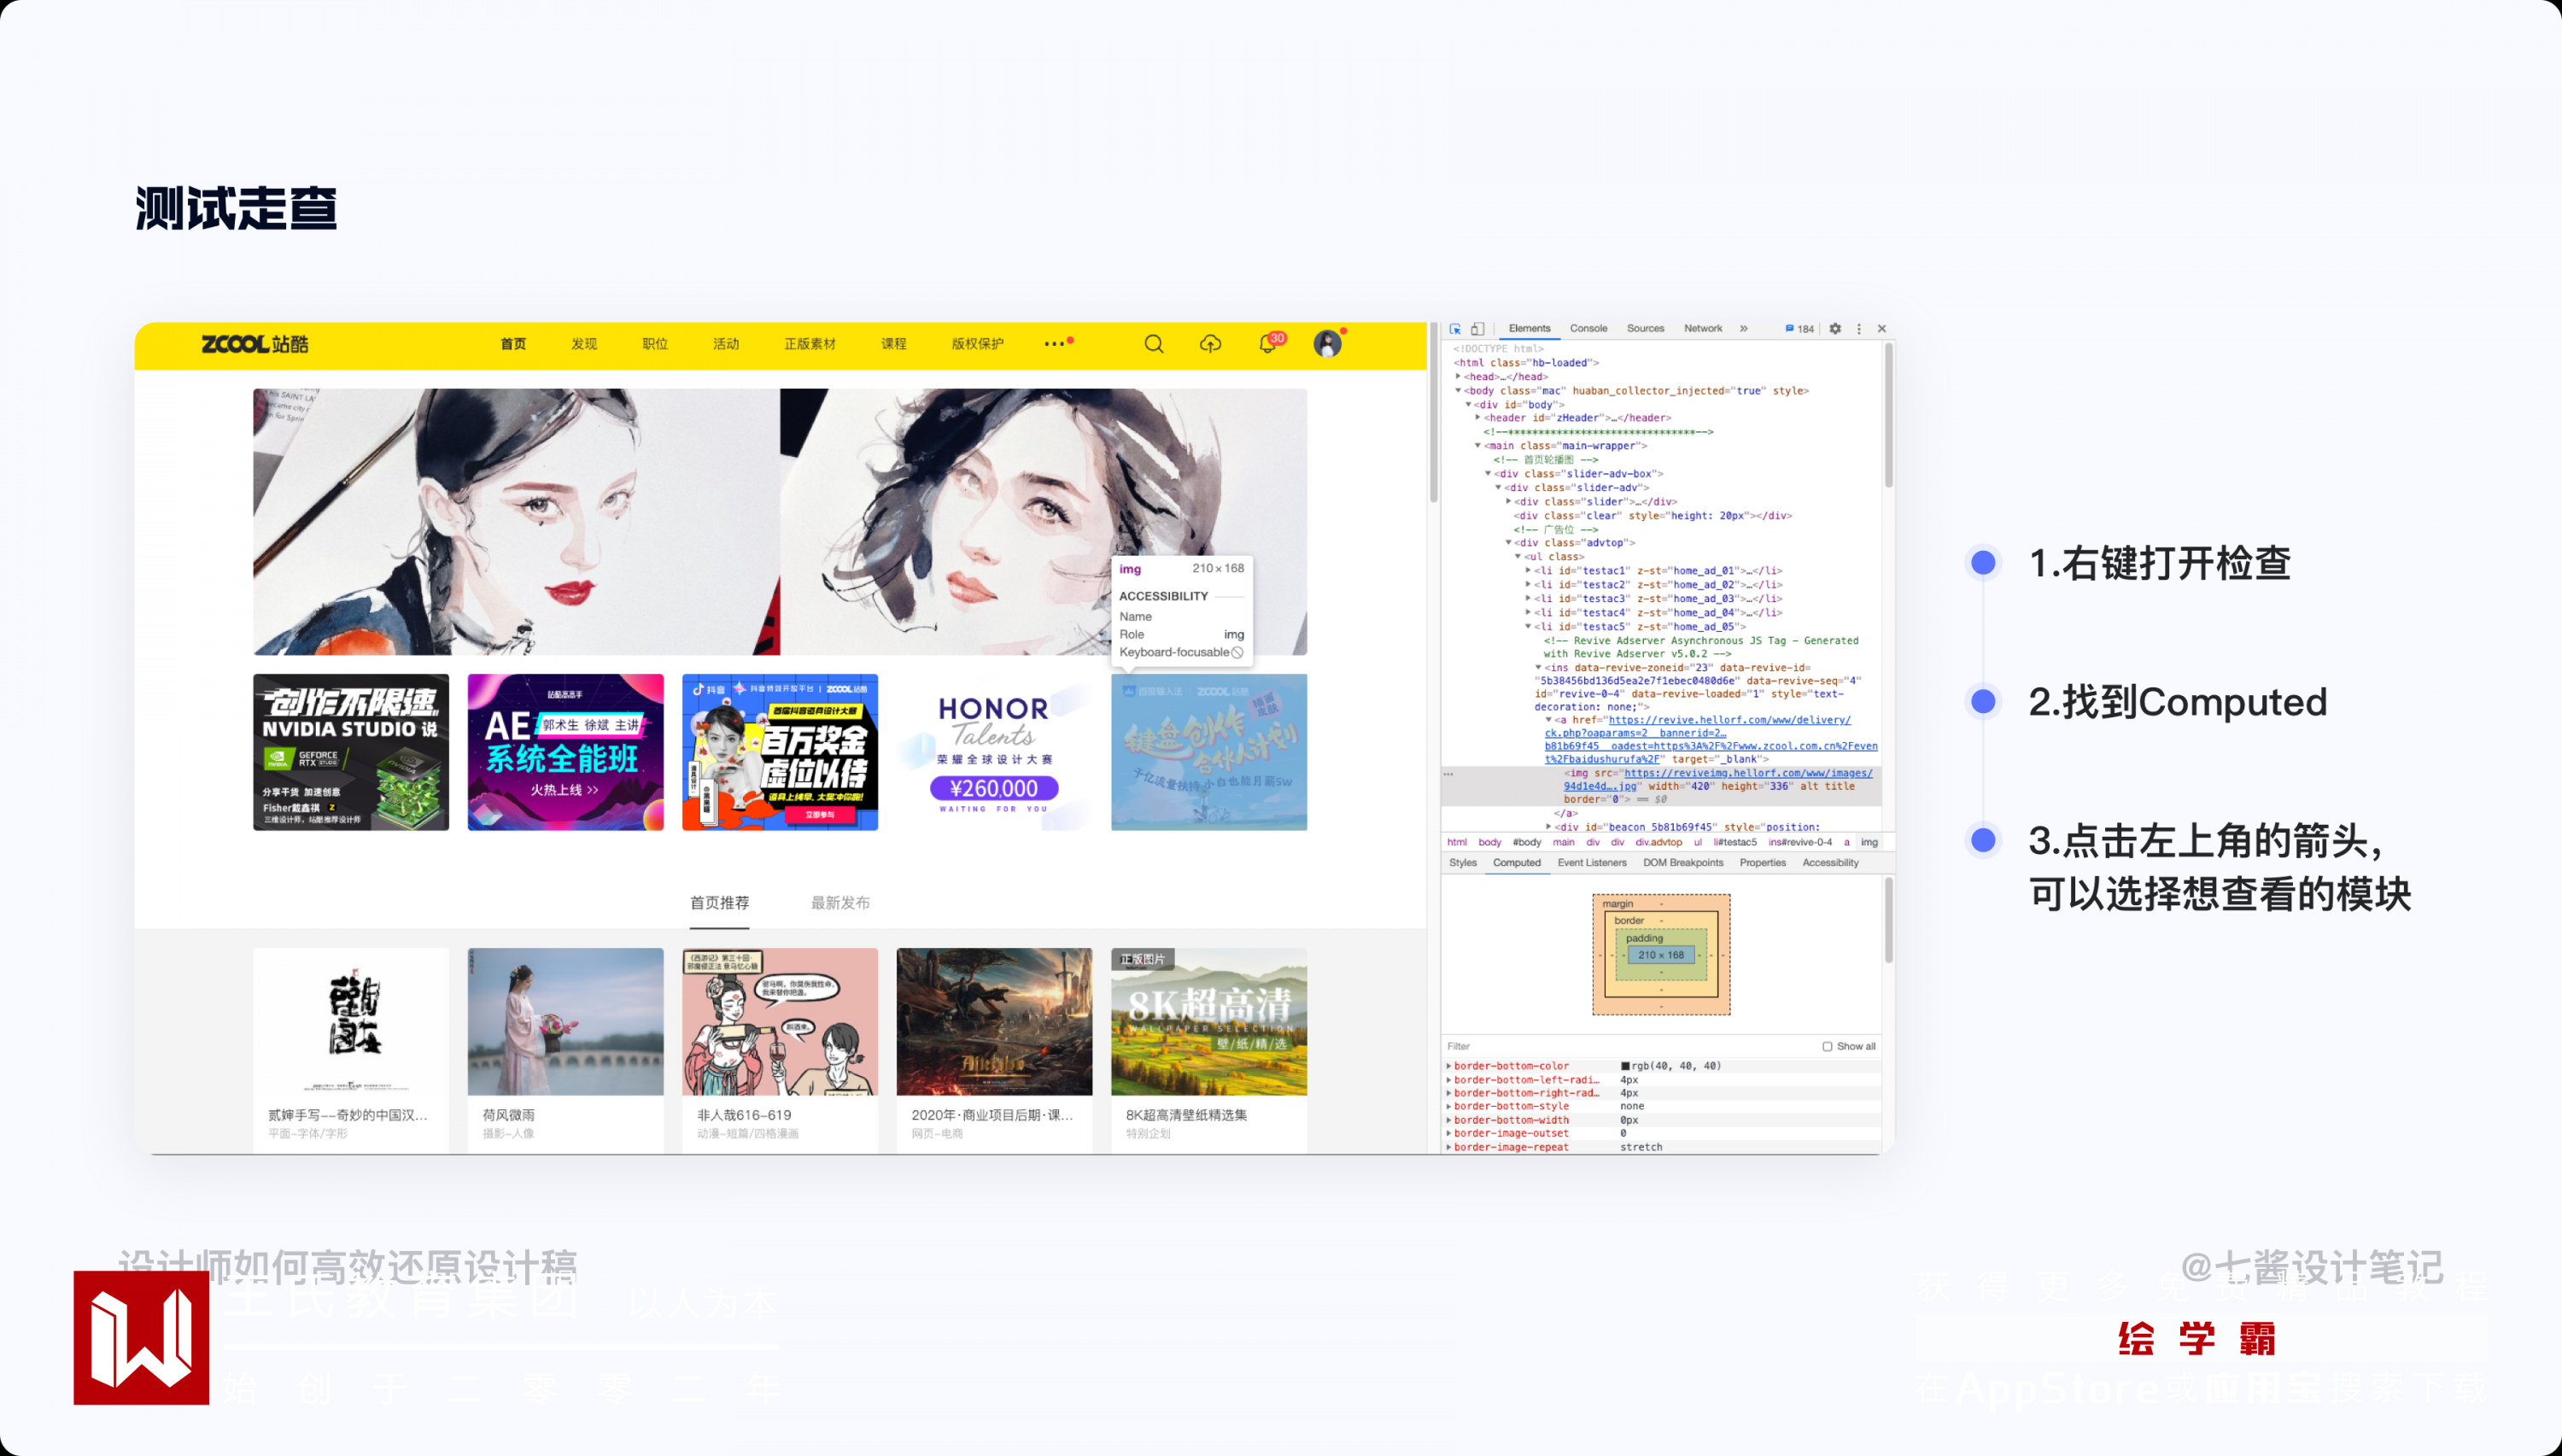This screenshot has height=1456, width=2562.
Task: Switch to the Styles pane tab
Action: pos(1462,863)
